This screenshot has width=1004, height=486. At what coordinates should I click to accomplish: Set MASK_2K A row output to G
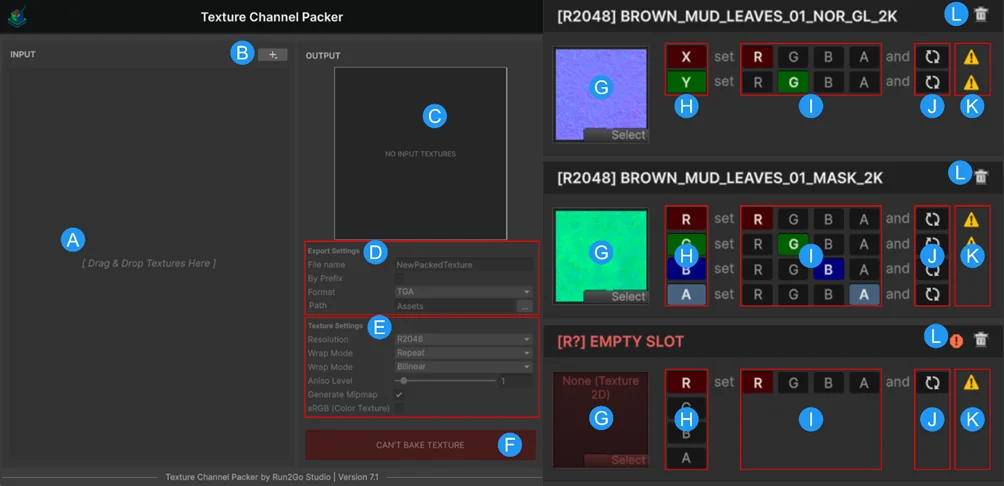793,294
